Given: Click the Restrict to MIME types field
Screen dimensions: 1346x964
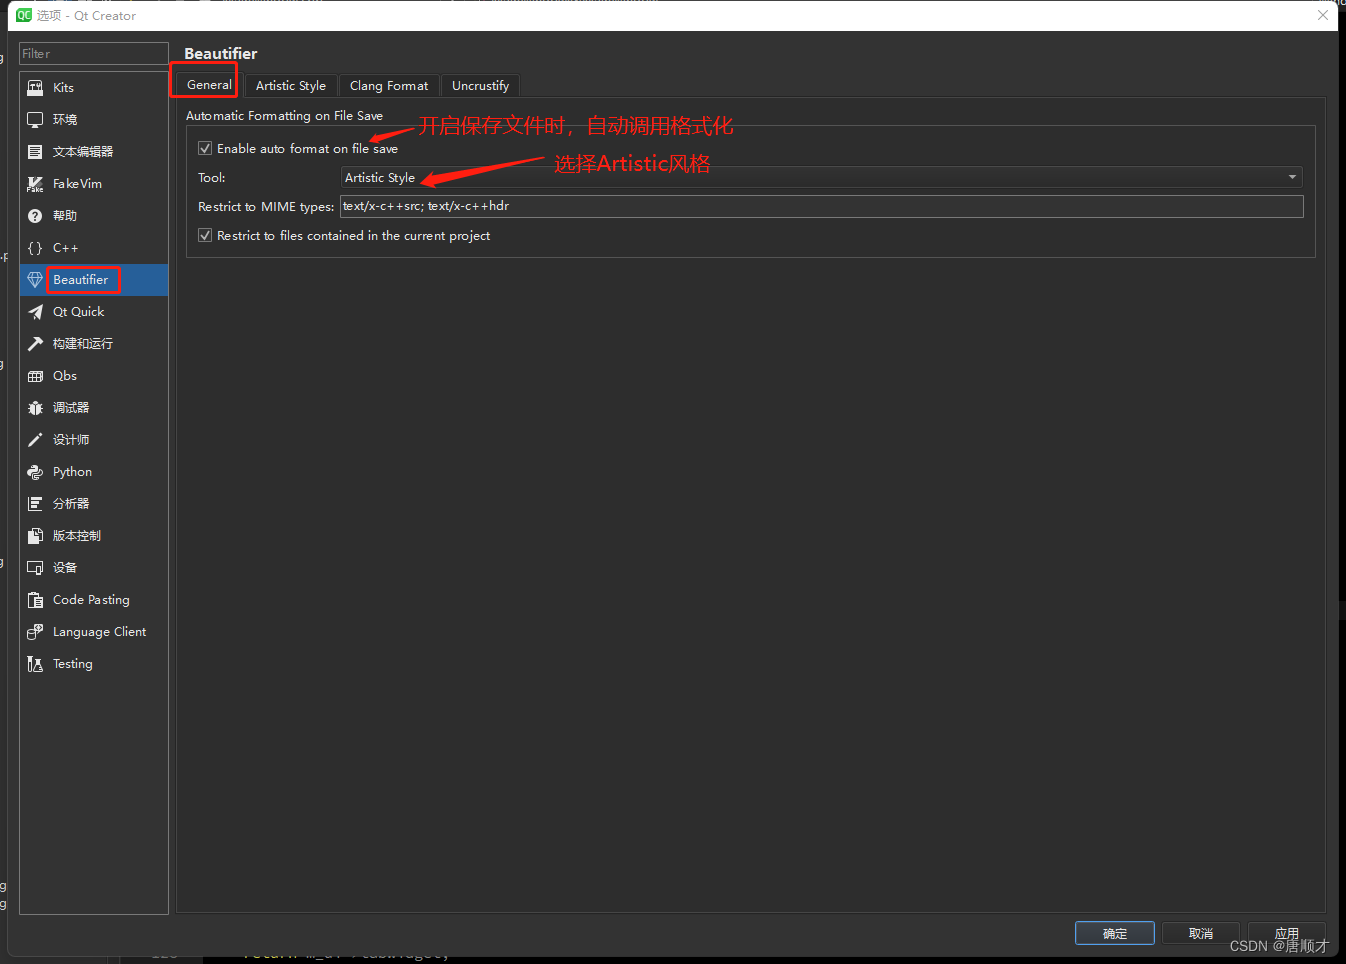Looking at the screenshot, I should pos(822,206).
